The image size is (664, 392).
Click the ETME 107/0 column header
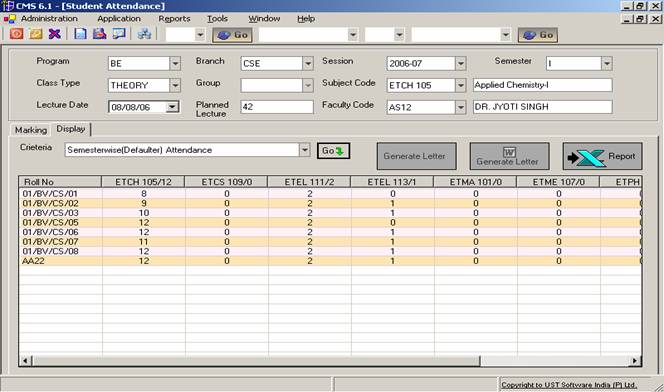[x=559, y=182]
